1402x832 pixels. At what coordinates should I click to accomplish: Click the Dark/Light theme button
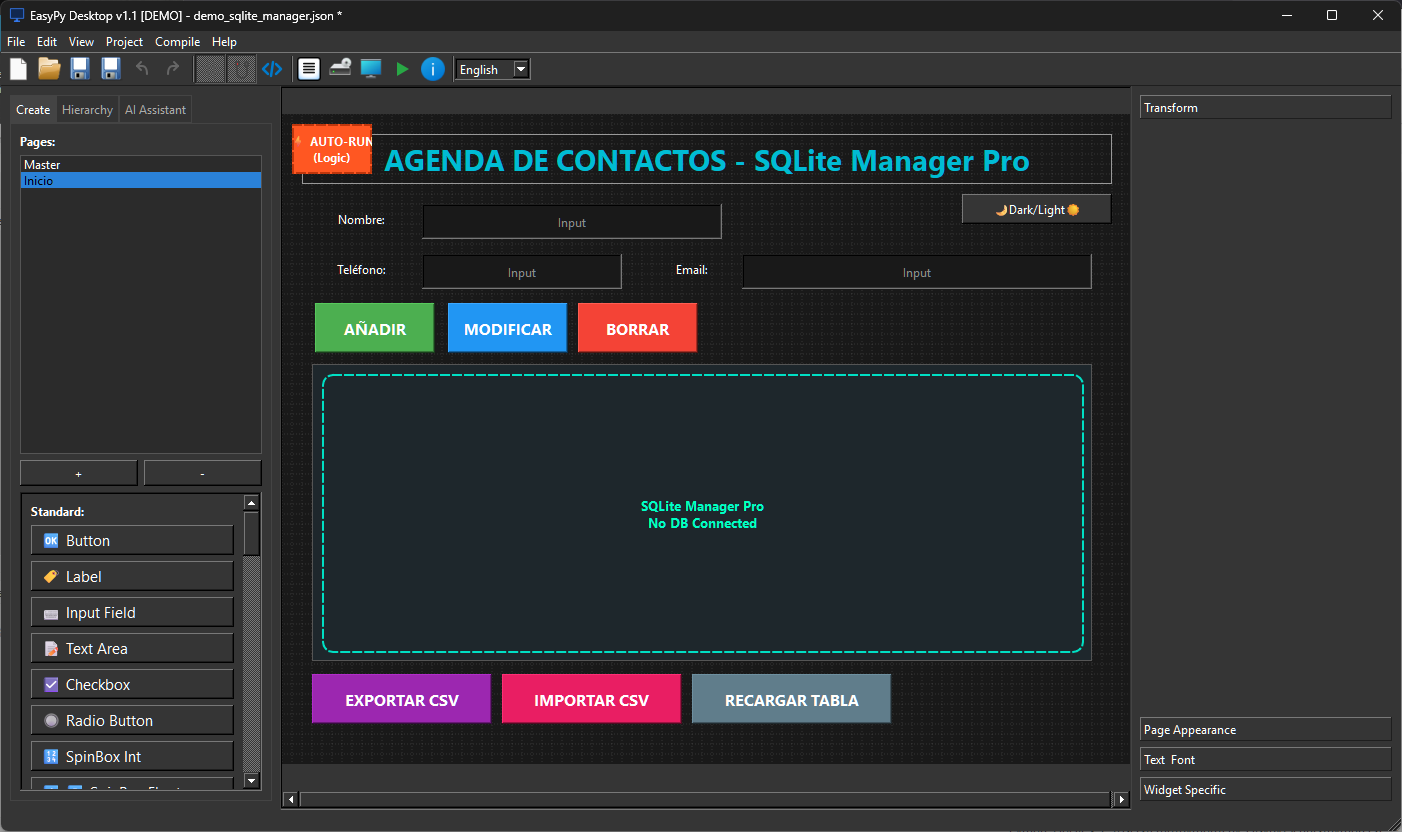click(x=1036, y=209)
